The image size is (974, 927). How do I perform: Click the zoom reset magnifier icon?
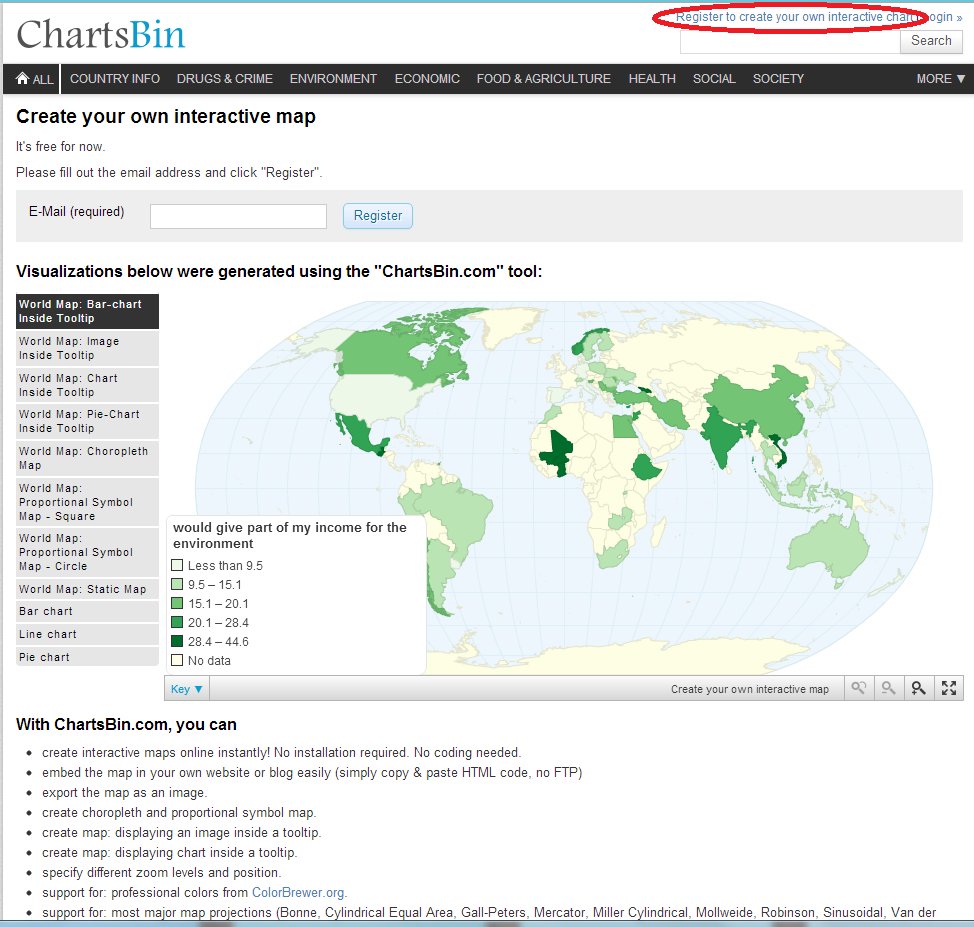pyautogui.click(x=858, y=688)
